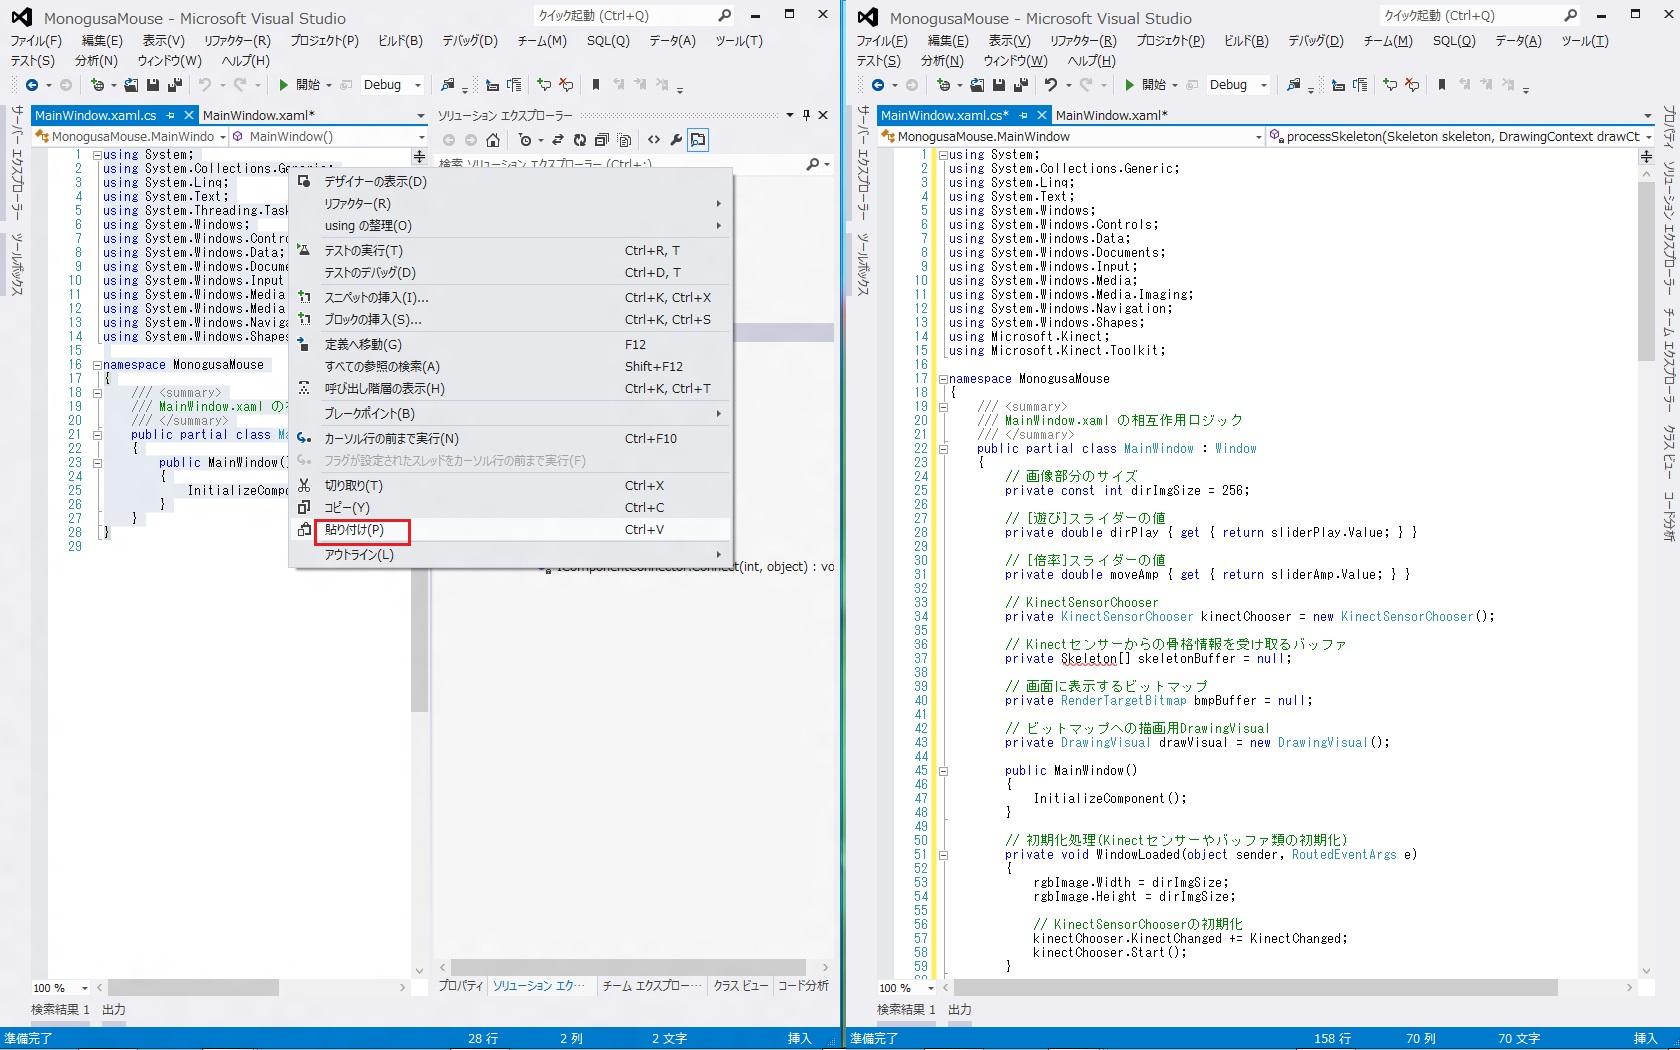Collapse namespace MonogusaMouse in right editor
This screenshot has height=1050, width=1680.
[x=943, y=379]
